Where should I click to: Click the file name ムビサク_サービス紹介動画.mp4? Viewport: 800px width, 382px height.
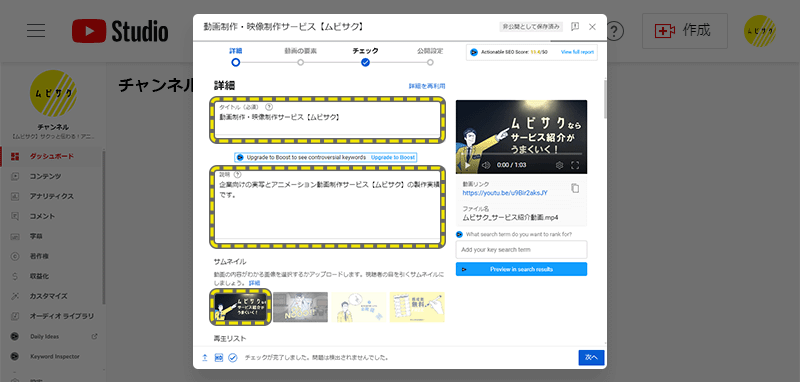(510, 217)
